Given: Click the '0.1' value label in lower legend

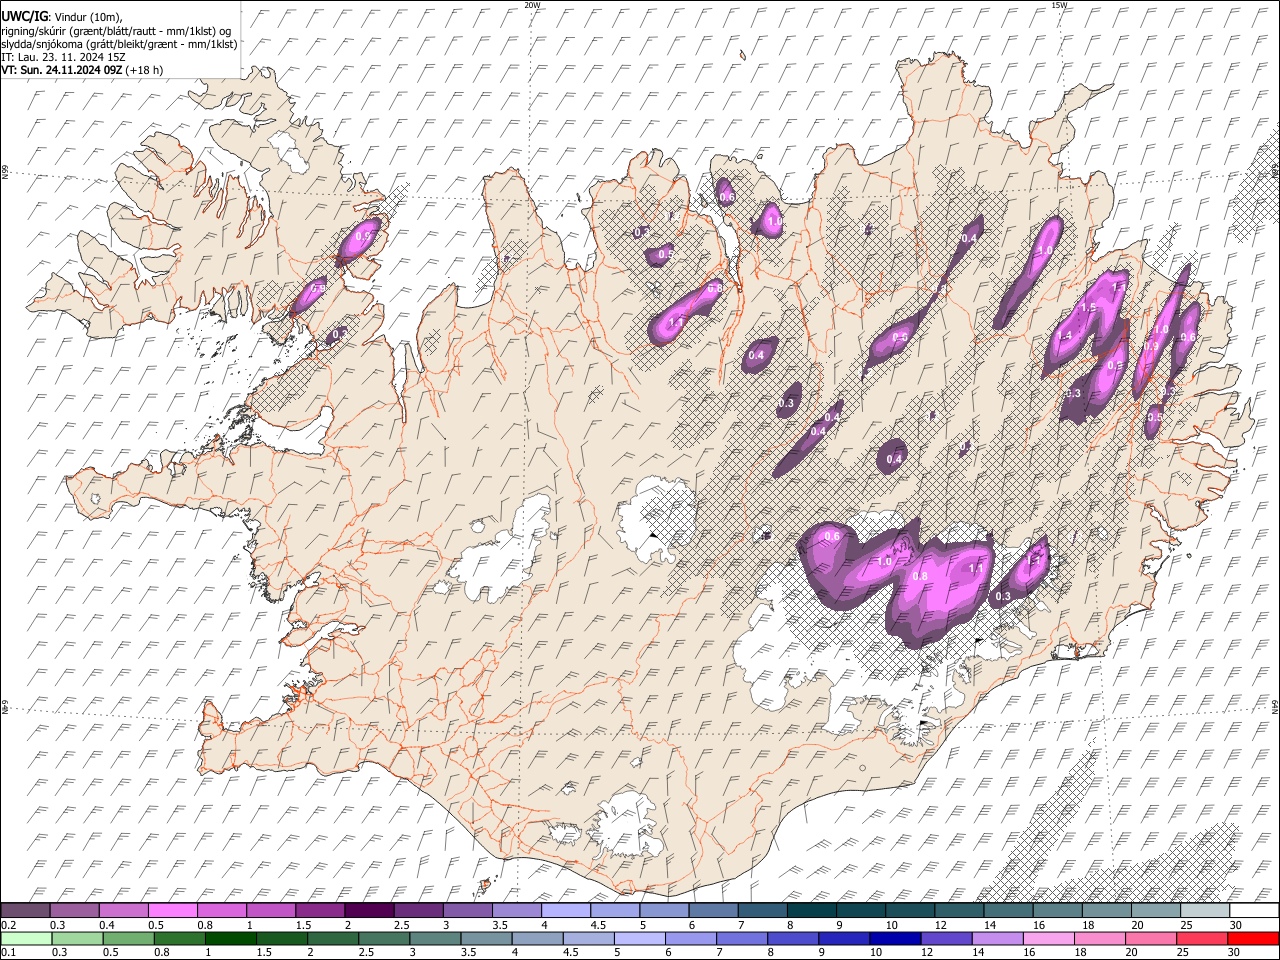Looking at the screenshot, I should coord(8,952).
